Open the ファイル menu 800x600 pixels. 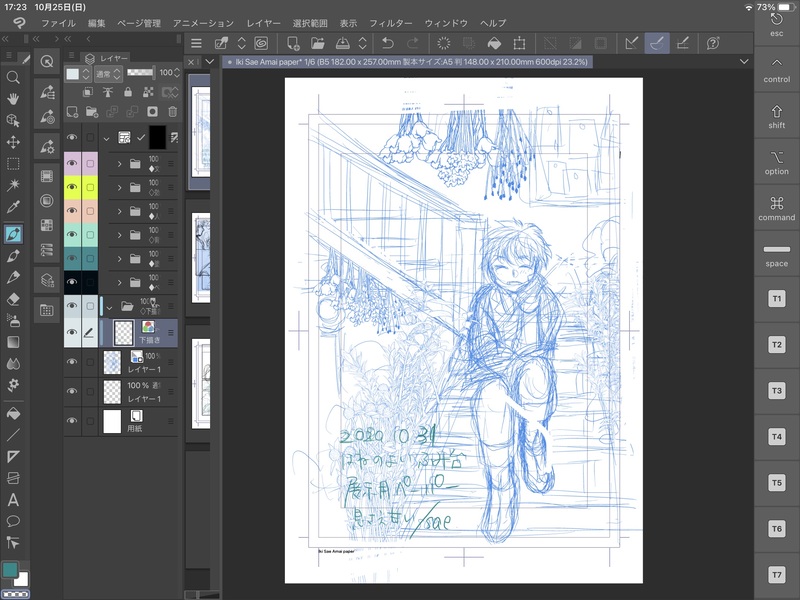pos(58,23)
